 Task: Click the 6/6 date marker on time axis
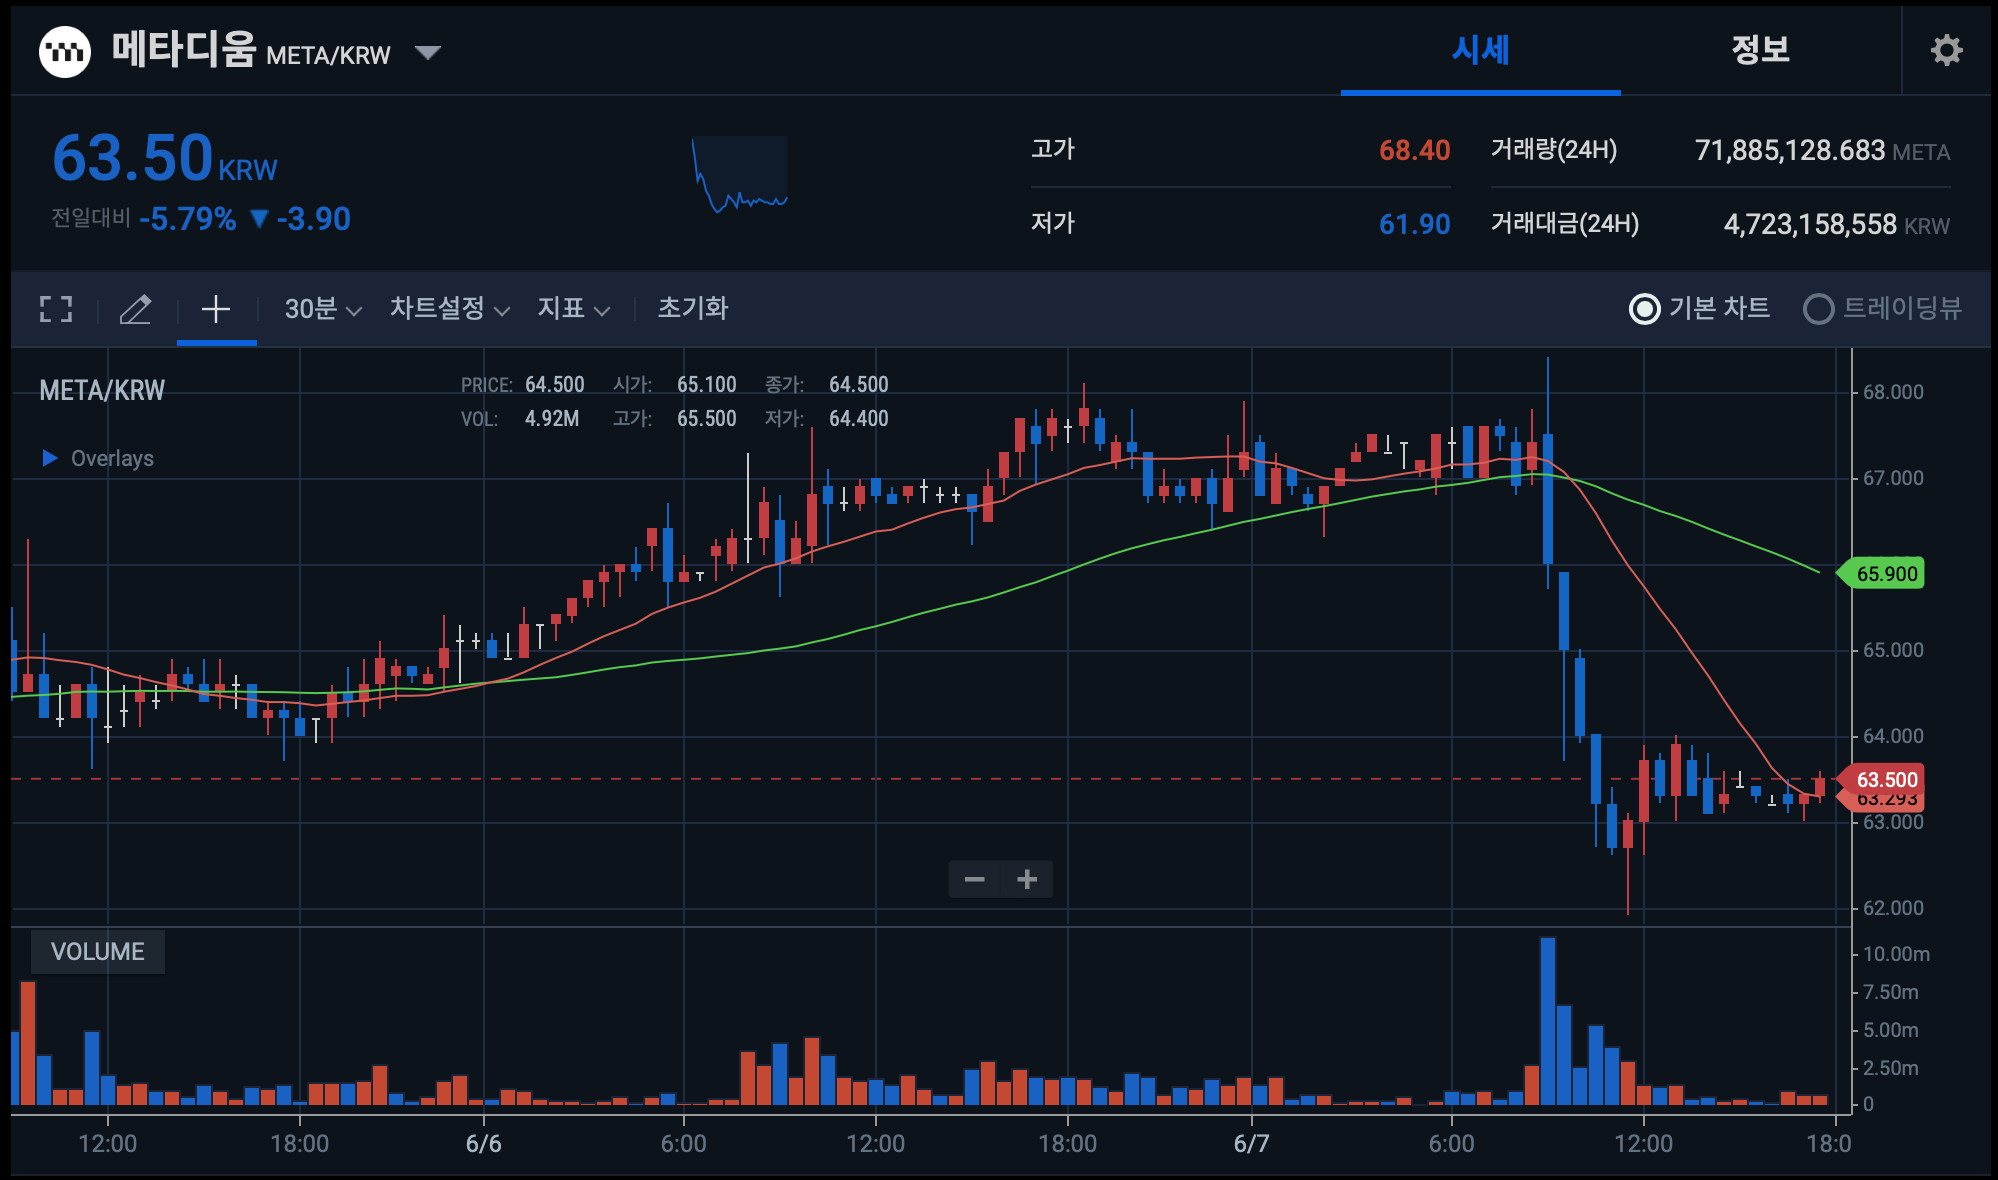pyautogui.click(x=483, y=1143)
